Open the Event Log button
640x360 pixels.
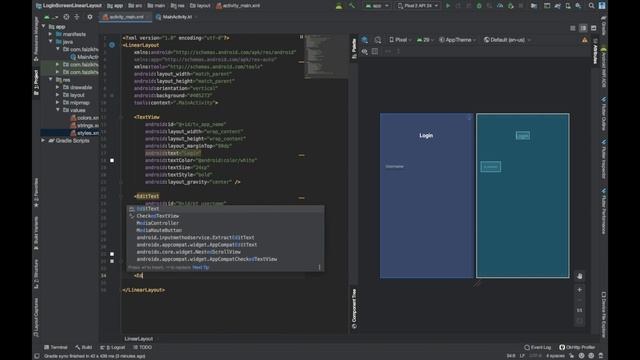point(538,347)
